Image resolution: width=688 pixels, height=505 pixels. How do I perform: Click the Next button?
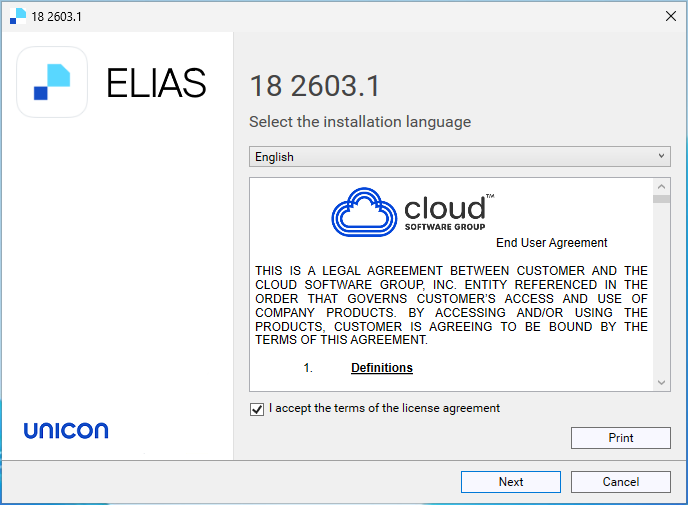(x=511, y=482)
